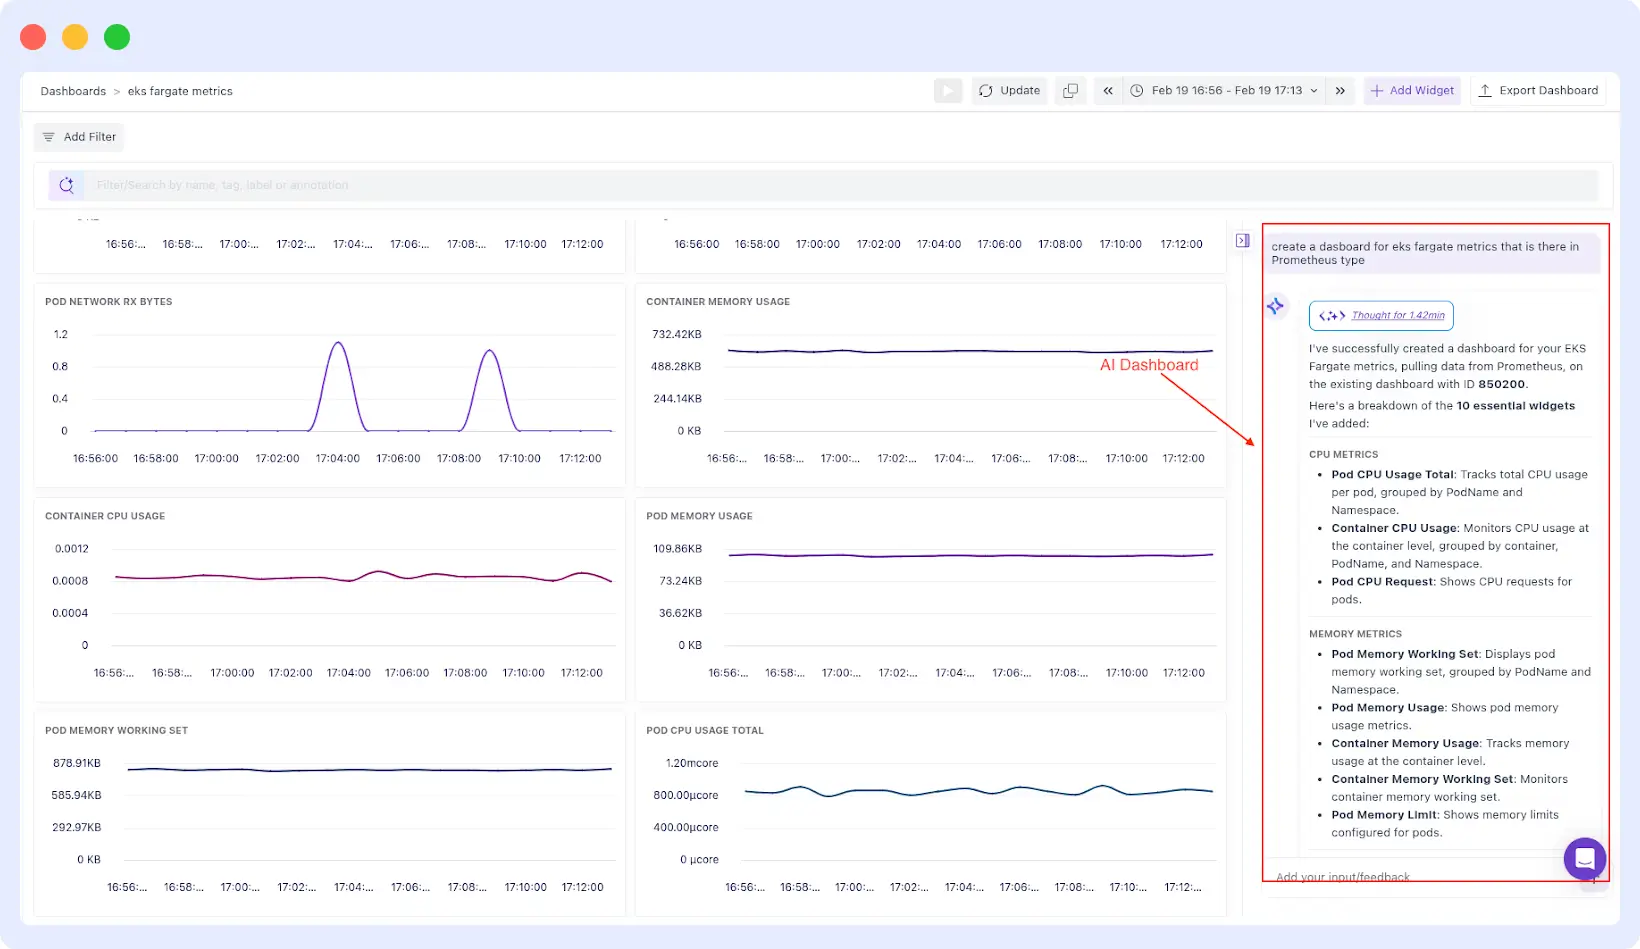Collapse the AI side panel icon
Screen dimensions: 1640x949
coord(1243,241)
